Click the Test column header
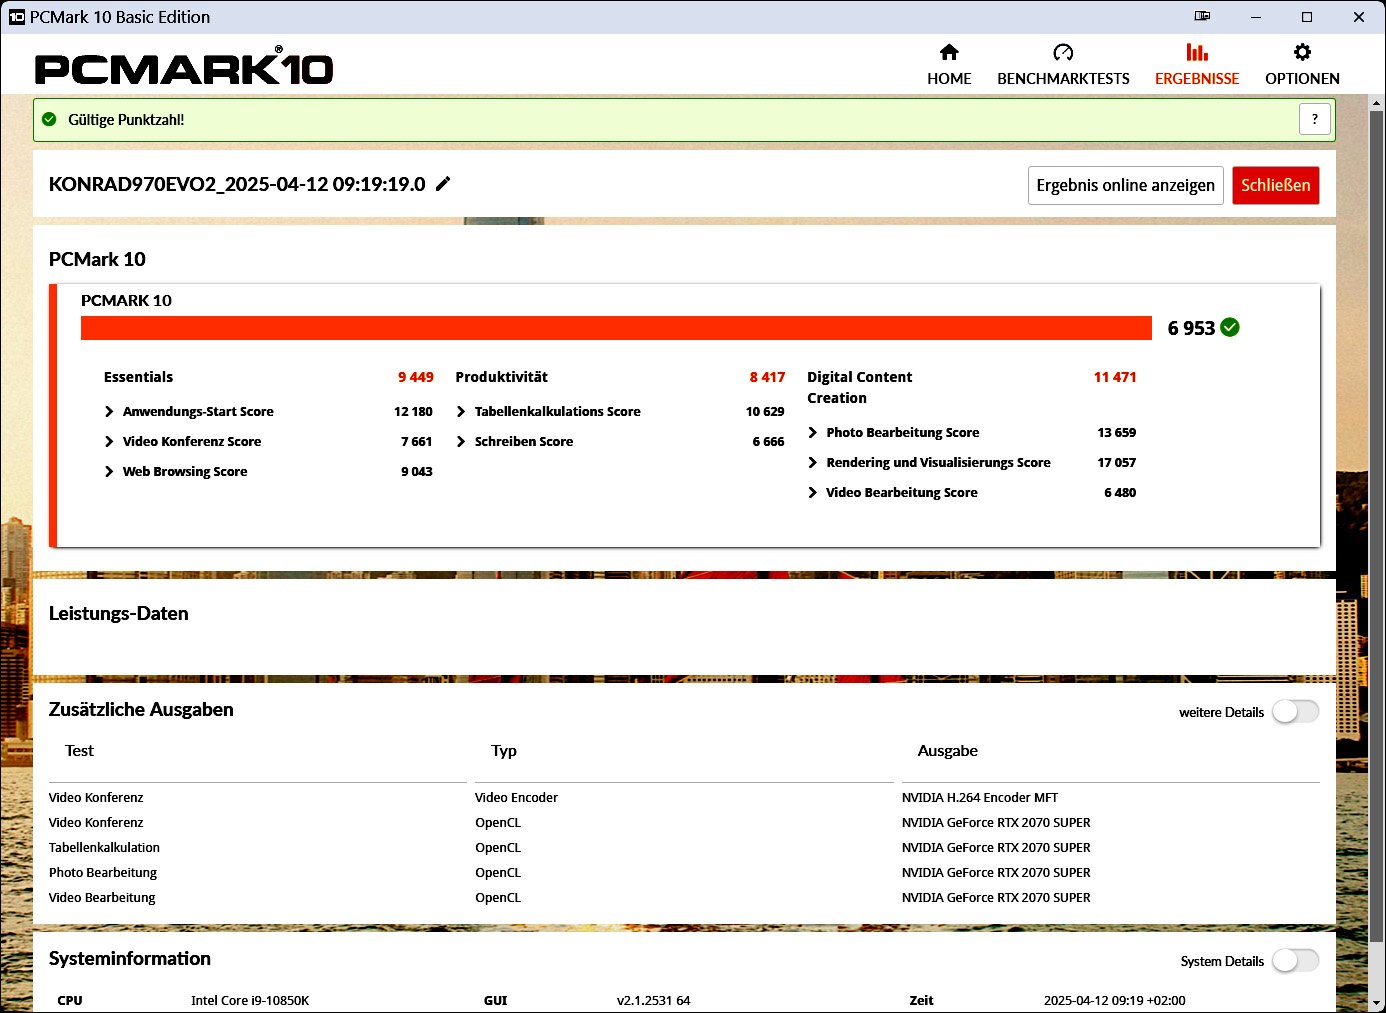Screen dimensions: 1386x1013 click(79, 750)
